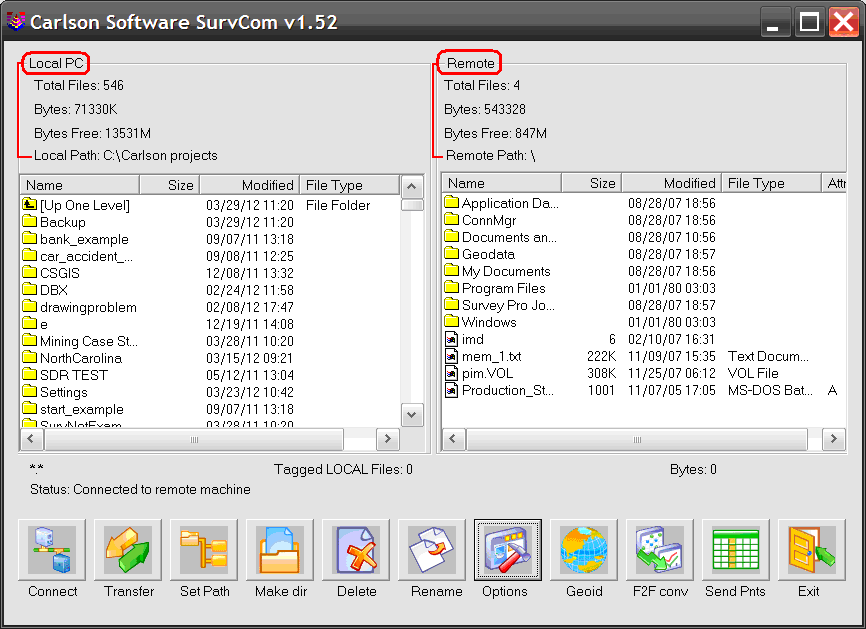866x629 pixels.
Task: Sort local files by Name column
Action: tap(80, 185)
